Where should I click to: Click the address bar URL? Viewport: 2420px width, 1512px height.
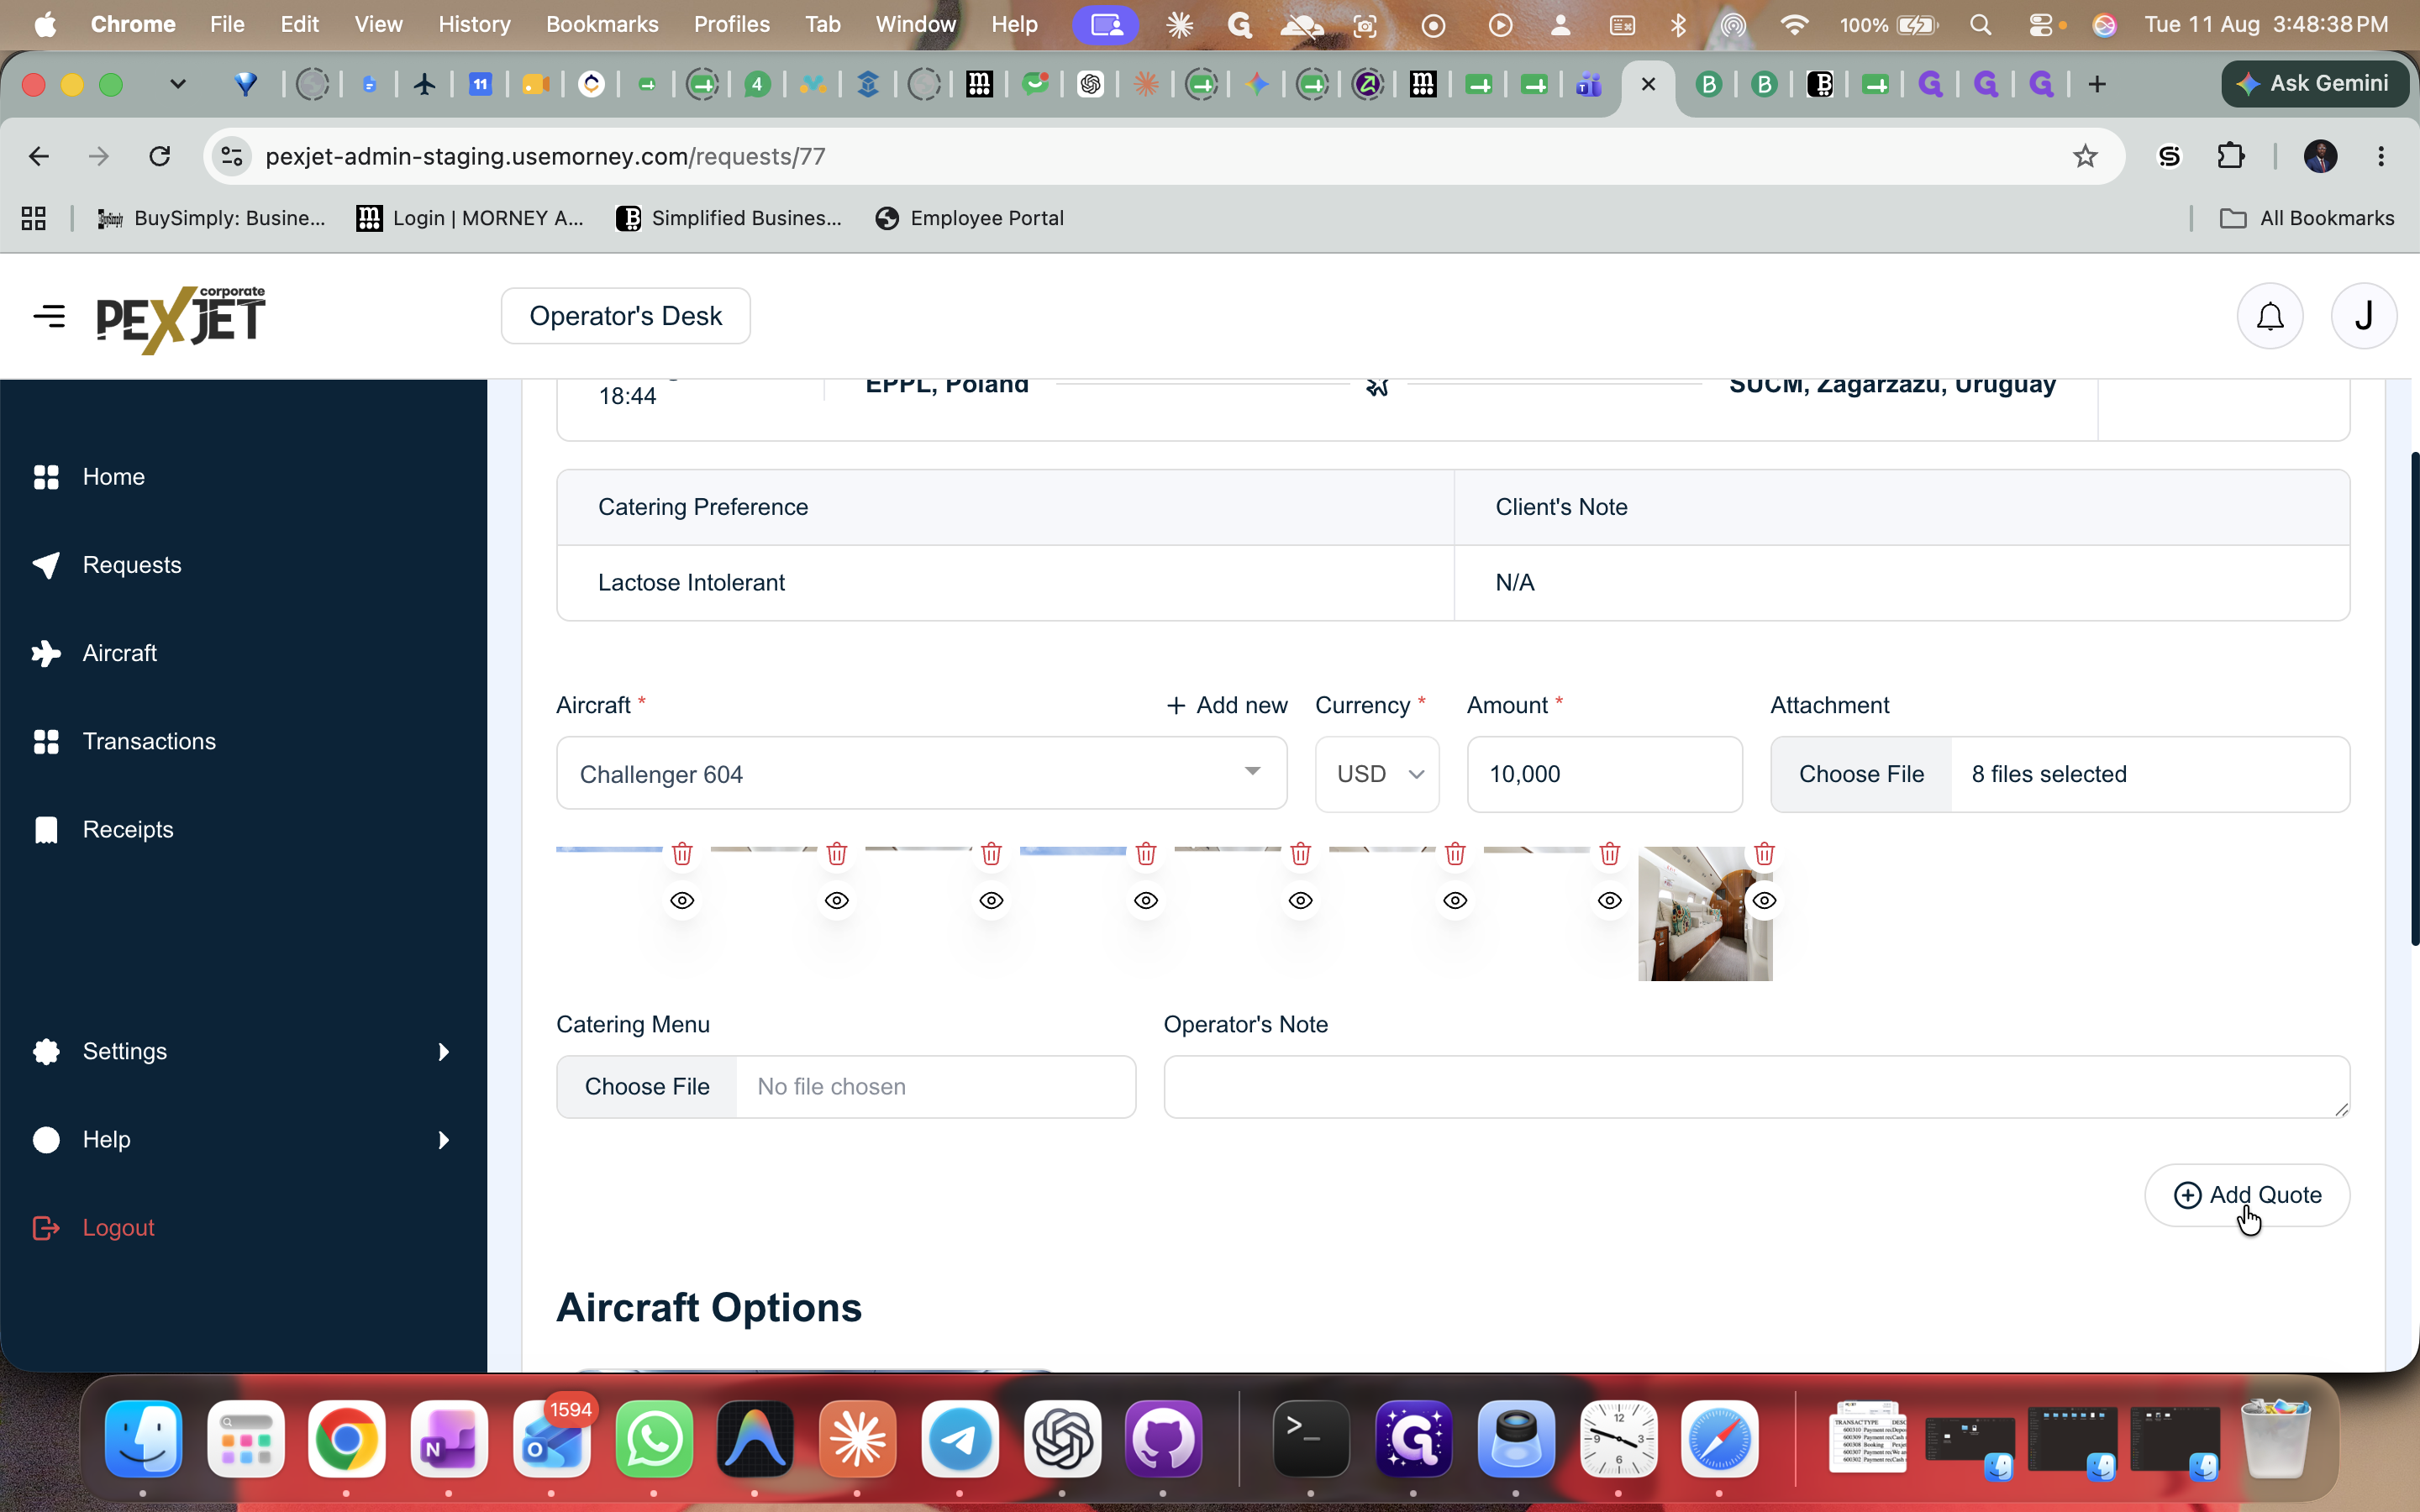coord(545,156)
